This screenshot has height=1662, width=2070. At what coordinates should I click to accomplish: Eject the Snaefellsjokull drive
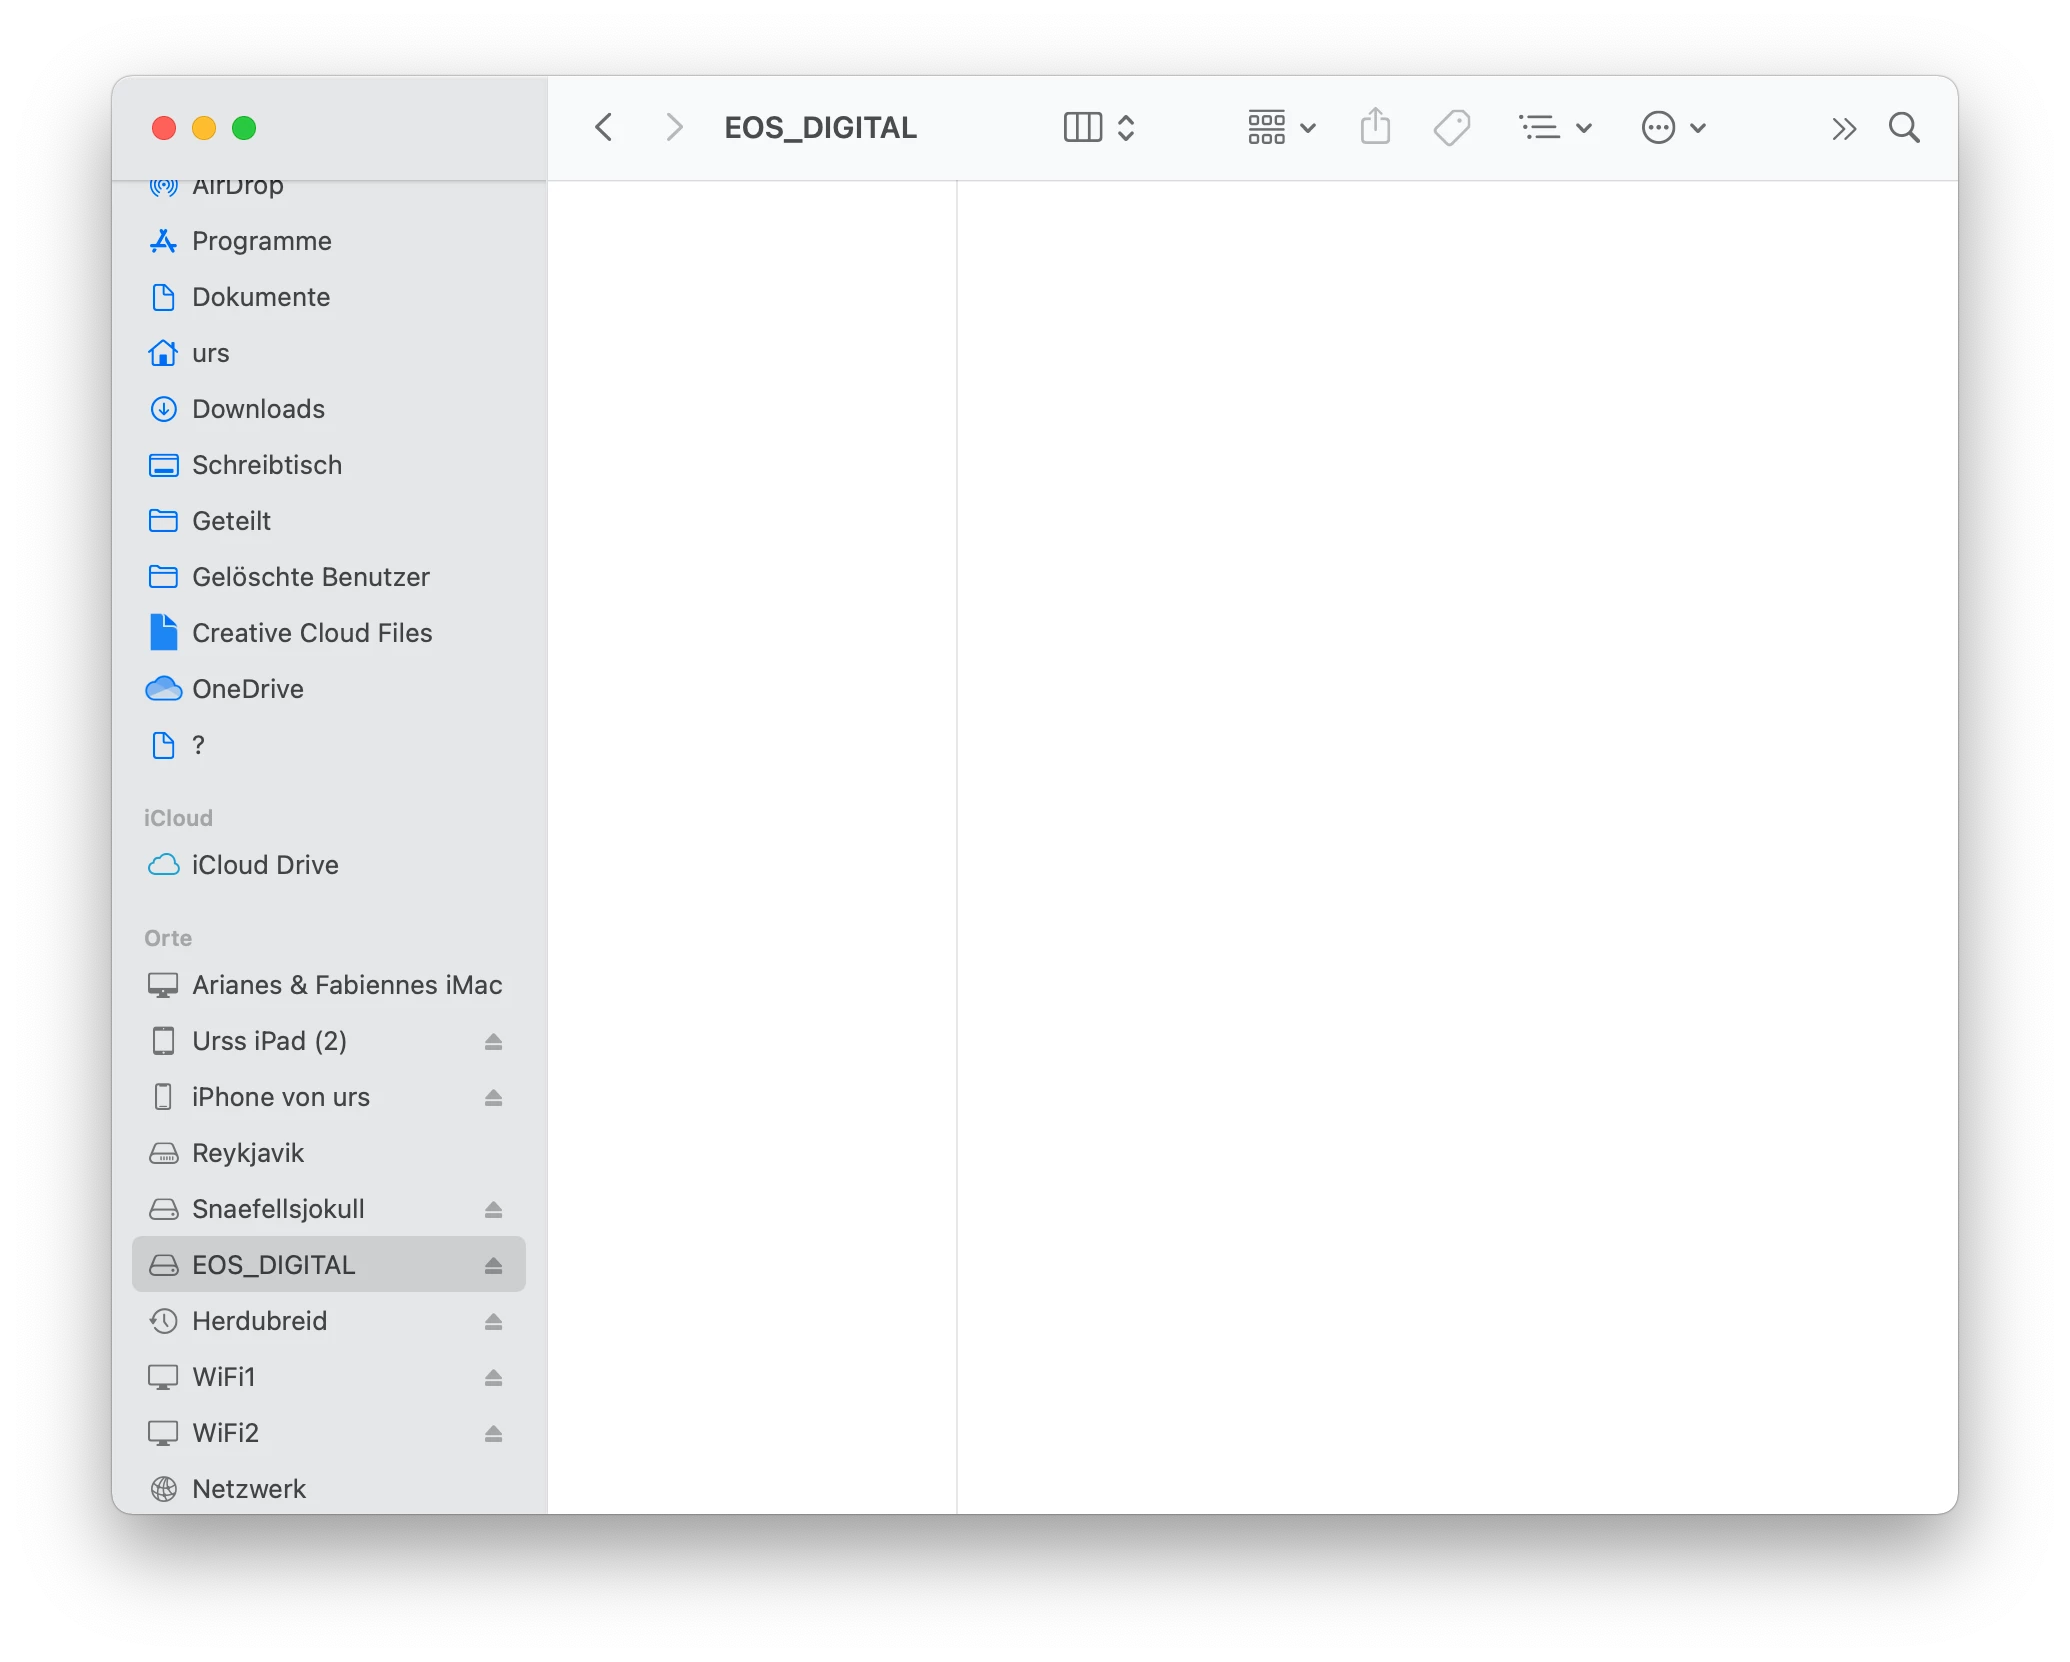coord(493,1209)
